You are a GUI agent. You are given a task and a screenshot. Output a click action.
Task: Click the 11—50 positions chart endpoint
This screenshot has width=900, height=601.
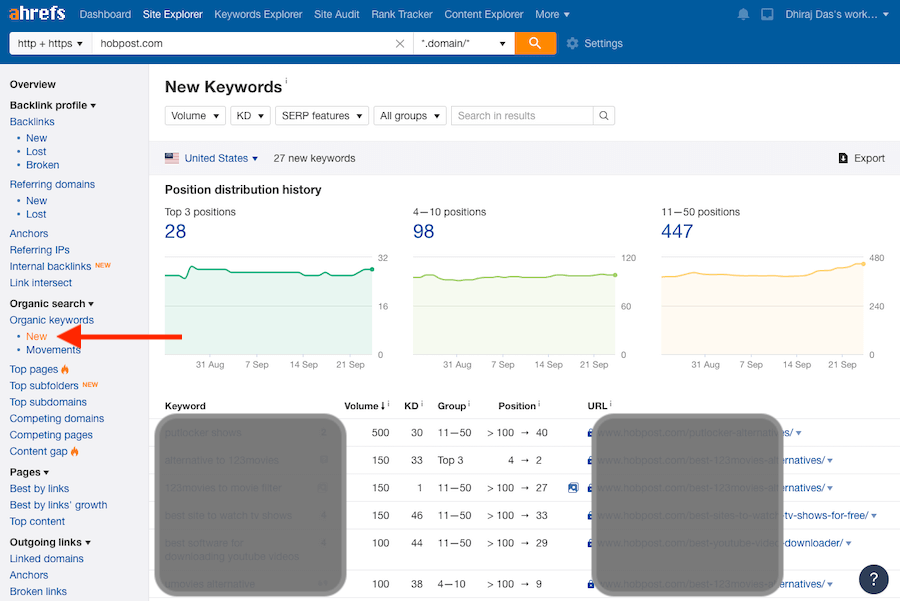[x=863, y=264]
